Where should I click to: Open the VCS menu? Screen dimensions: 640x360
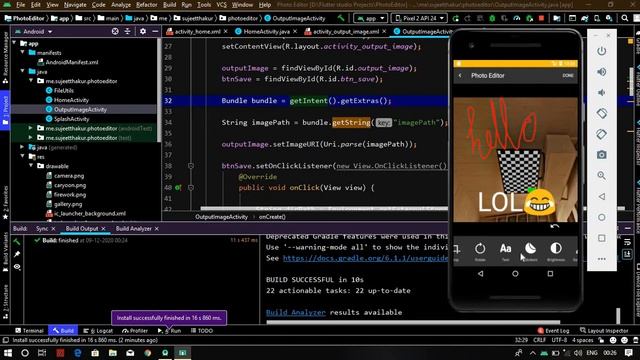coord(222,5)
